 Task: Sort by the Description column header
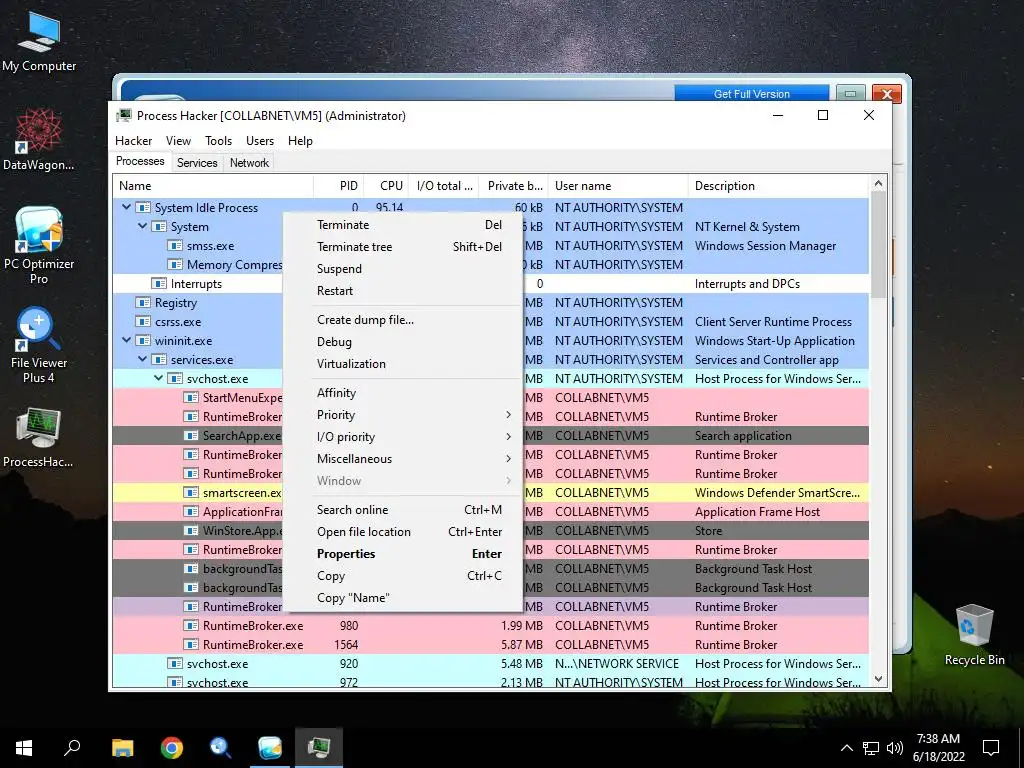click(778, 186)
